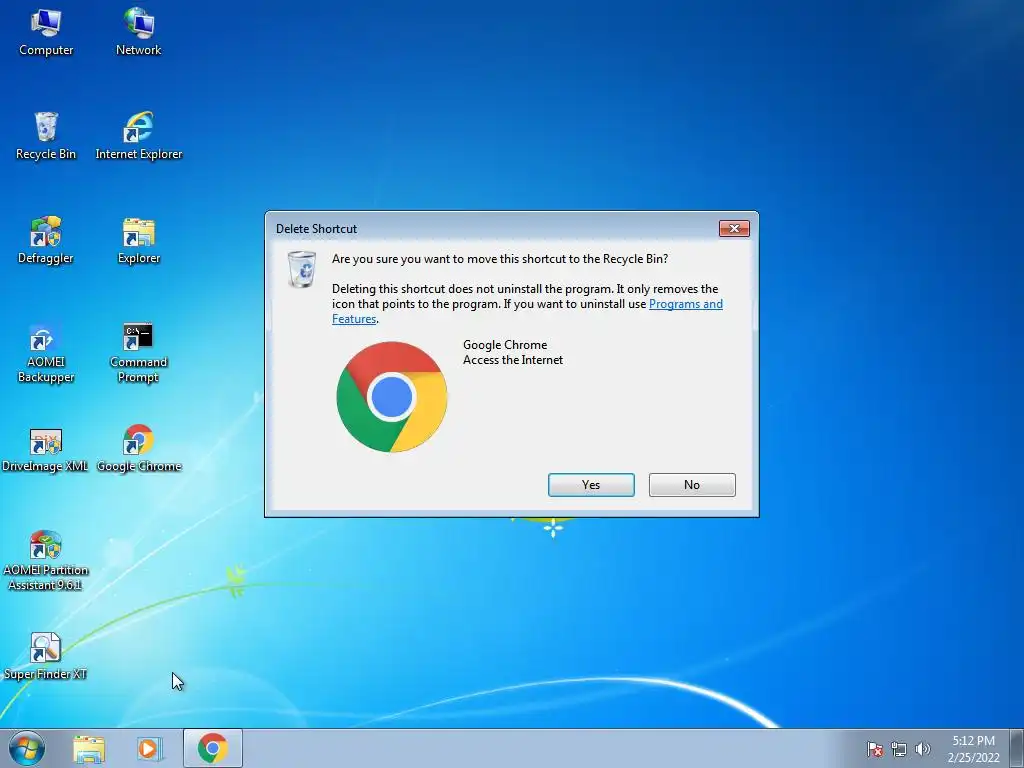Click the 'Google Chrome' name text in the dialog
The height and width of the screenshot is (768, 1024).
(x=505, y=345)
